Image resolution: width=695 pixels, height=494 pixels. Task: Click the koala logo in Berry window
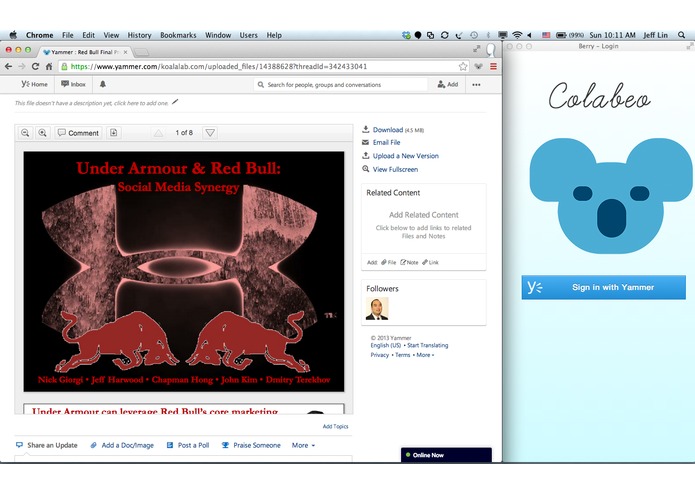[610, 196]
